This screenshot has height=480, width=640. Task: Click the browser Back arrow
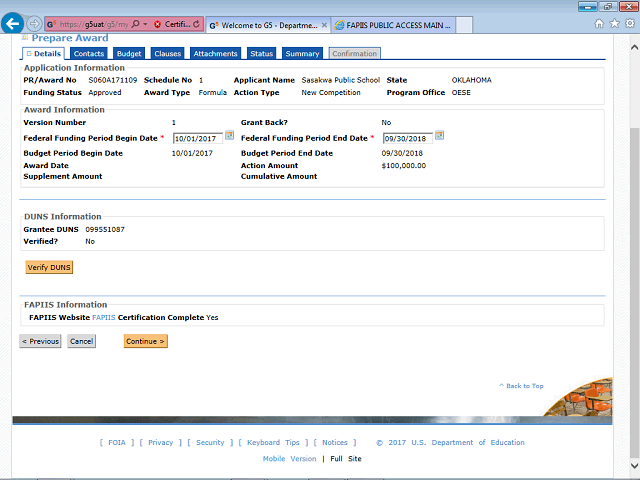14,23
